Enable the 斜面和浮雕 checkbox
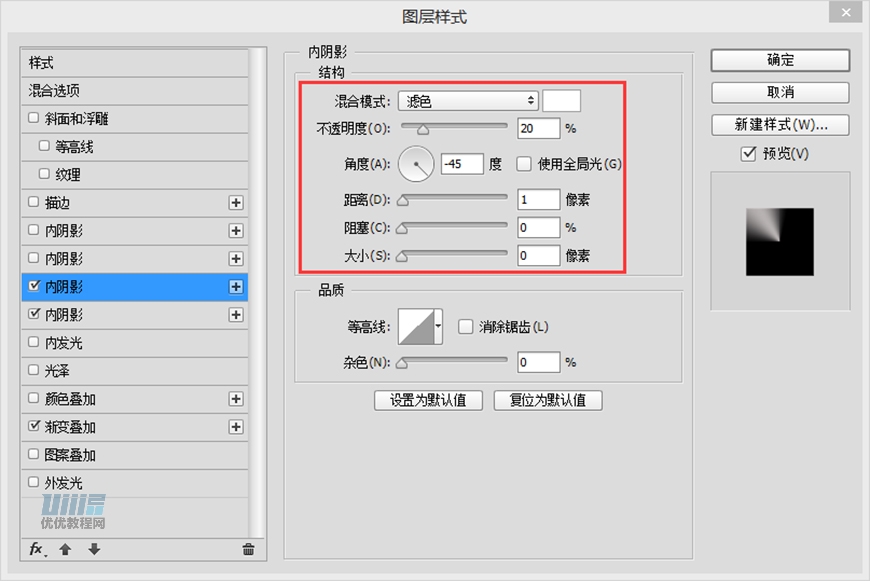The image size is (870, 581). [x=33, y=118]
